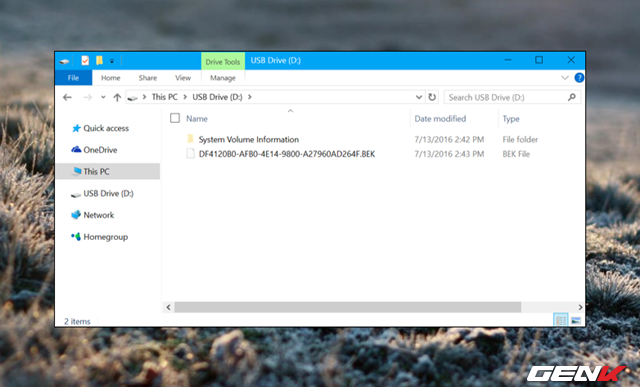The image size is (640, 387).
Task: Click USB Drive (D:) in address breadcrumb
Action: 217,97
